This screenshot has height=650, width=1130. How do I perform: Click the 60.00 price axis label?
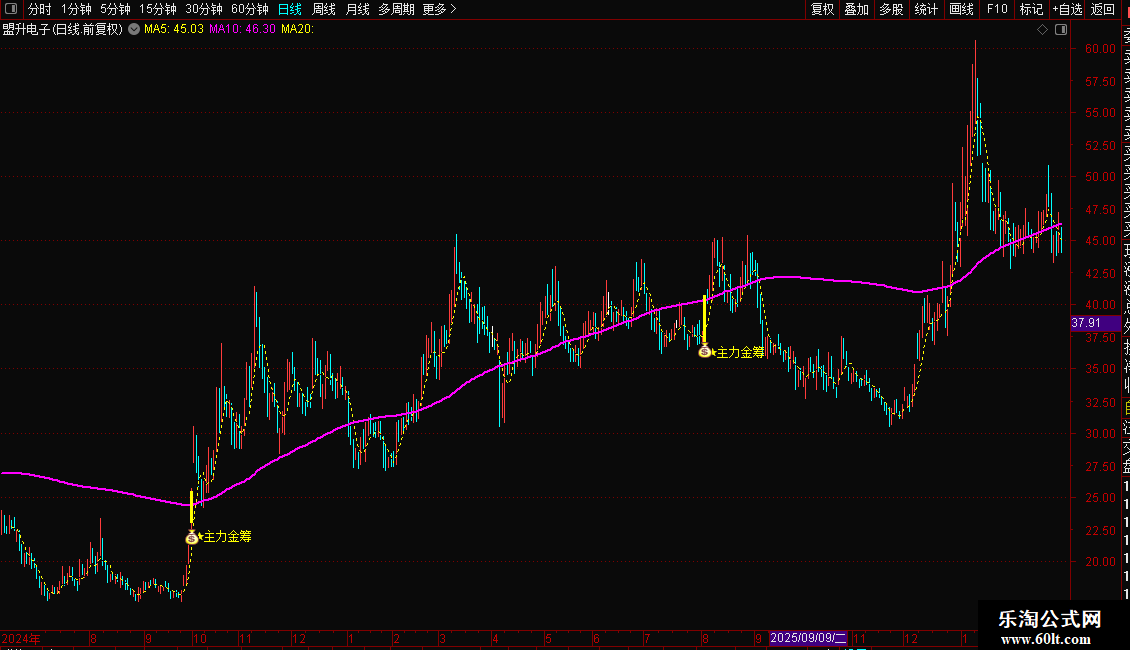click(x=1100, y=49)
